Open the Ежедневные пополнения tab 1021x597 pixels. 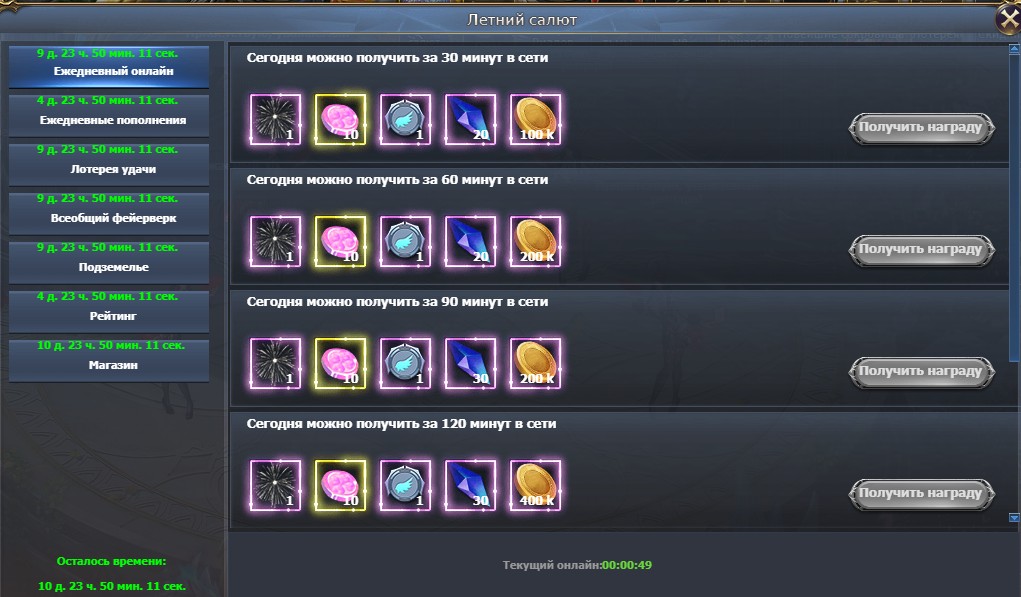tap(109, 115)
